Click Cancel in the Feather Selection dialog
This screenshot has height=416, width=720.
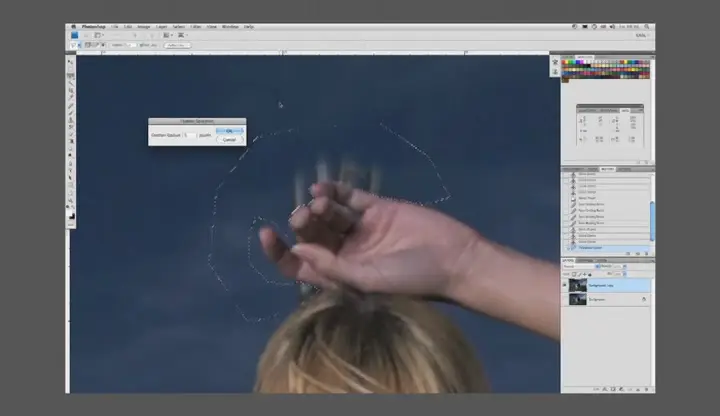(x=229, y=140)
